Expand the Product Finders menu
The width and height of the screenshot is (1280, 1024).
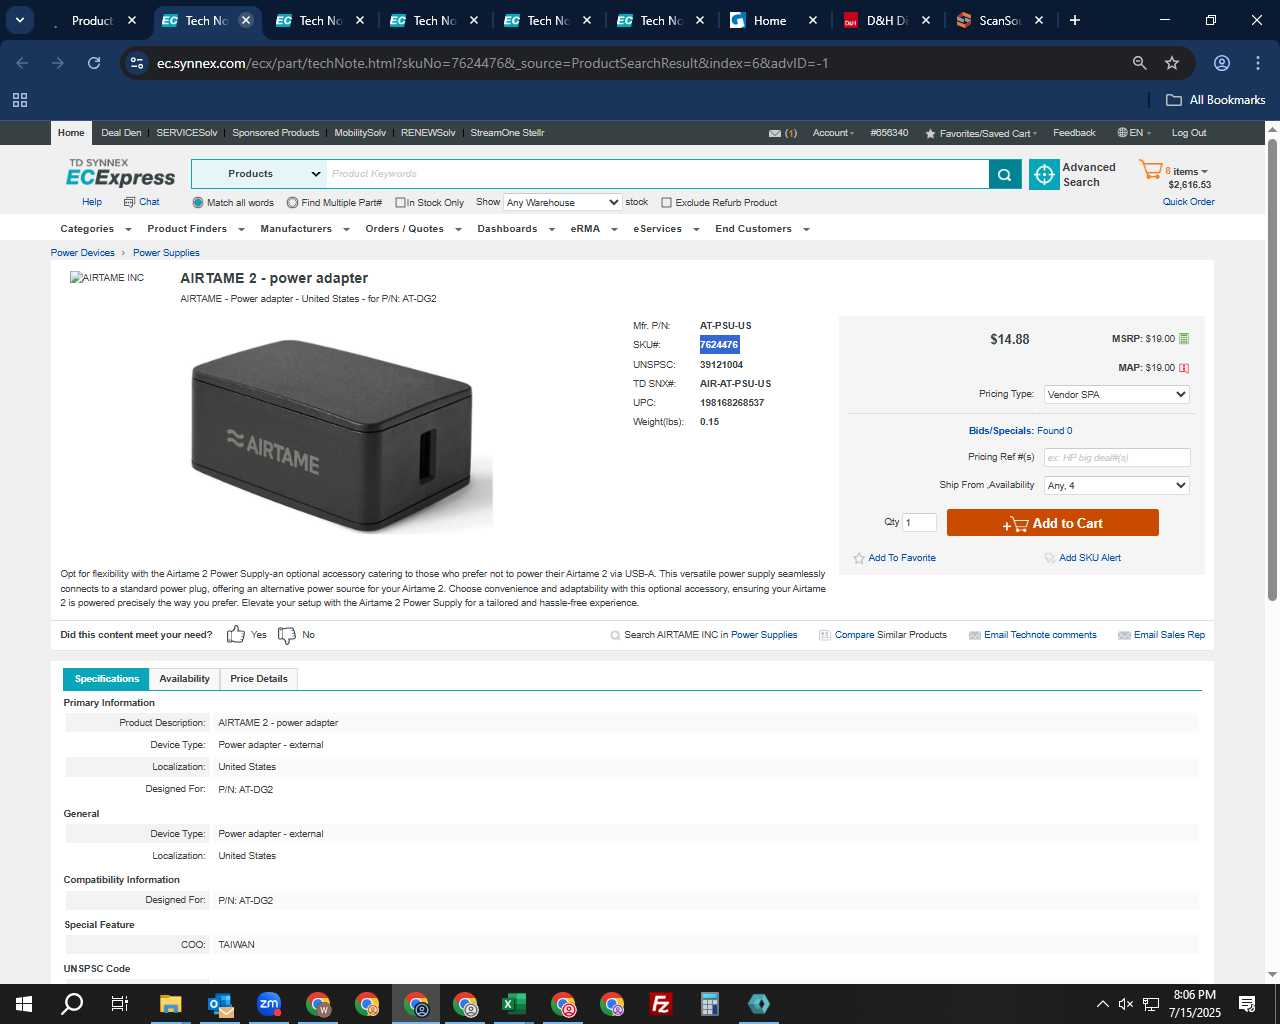pos(195,229)
